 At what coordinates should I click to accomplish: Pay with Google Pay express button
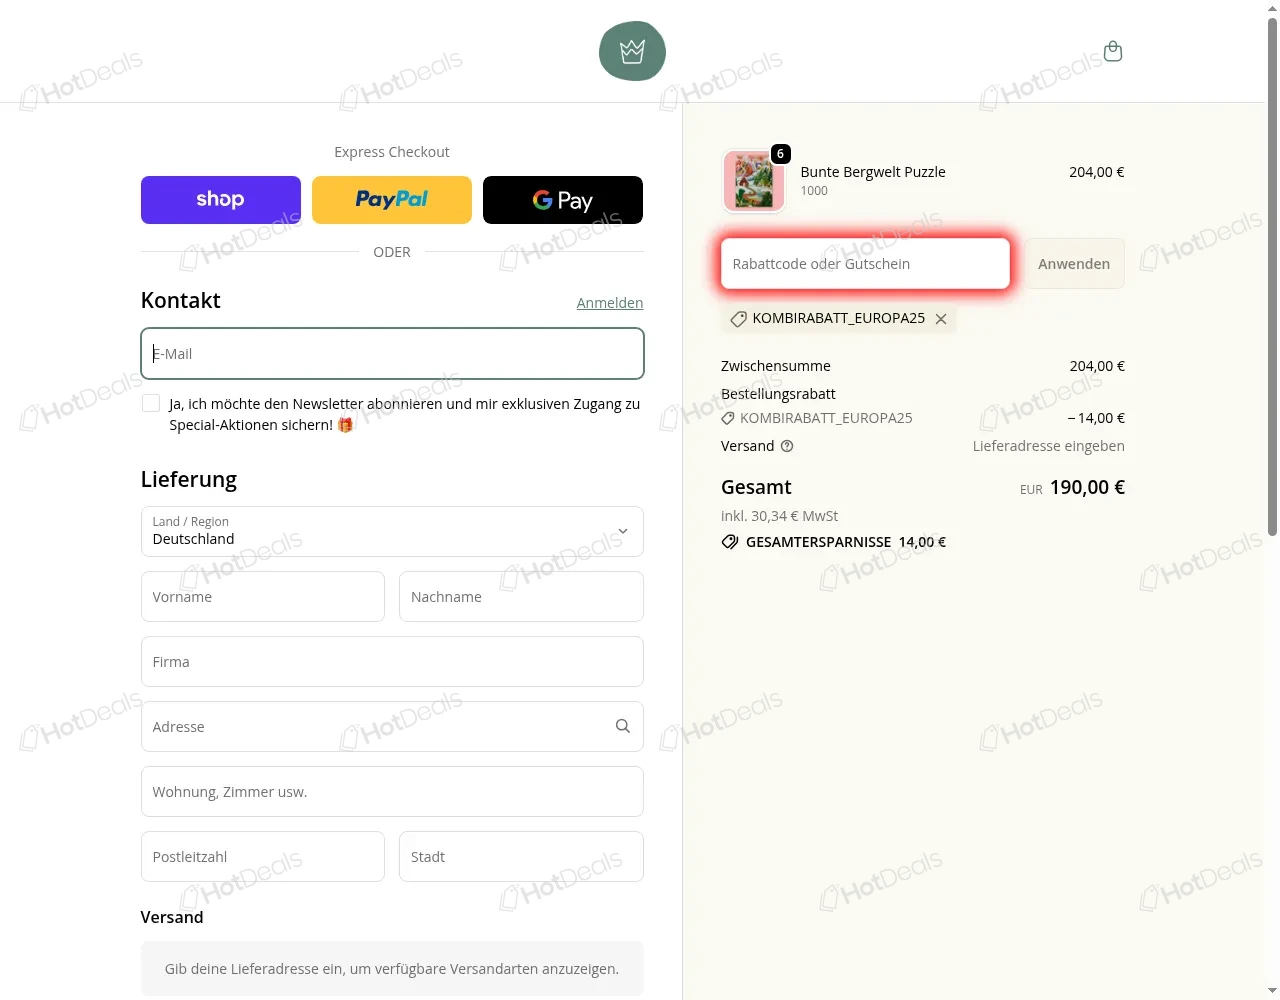point(563,200)
